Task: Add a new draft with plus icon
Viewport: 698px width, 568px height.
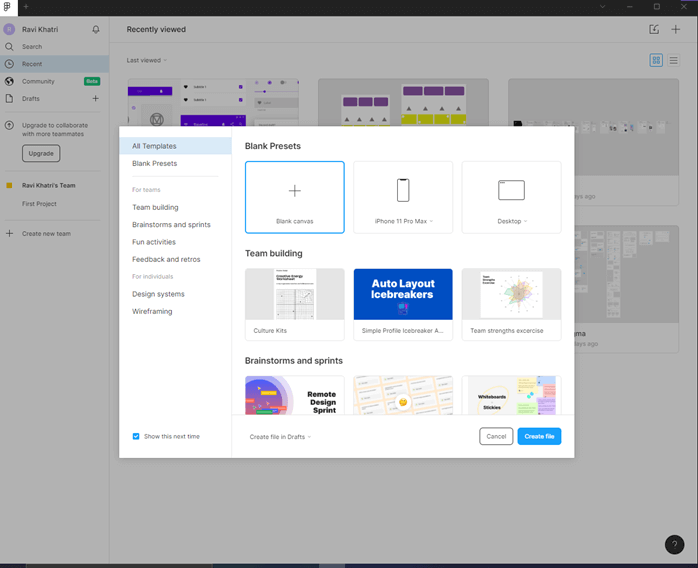Action: tap(96, 98)
